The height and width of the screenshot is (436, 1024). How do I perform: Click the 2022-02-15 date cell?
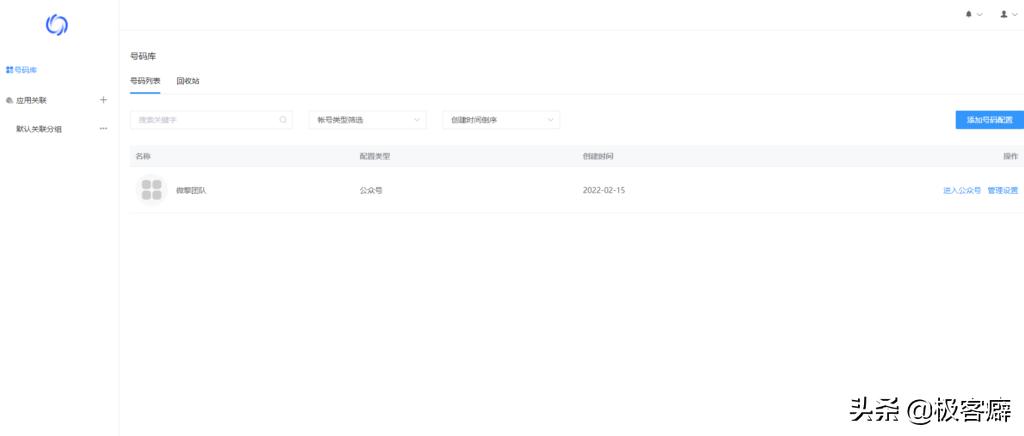(x=603, y=191)
